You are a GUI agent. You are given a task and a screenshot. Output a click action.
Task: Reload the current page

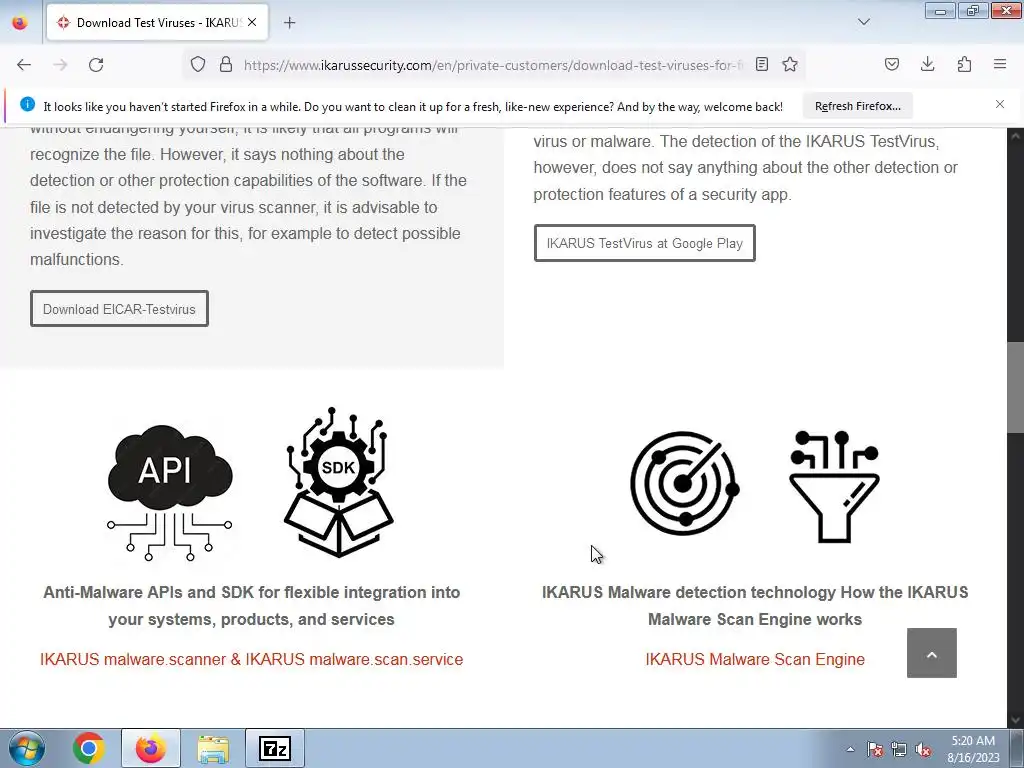point(96,65)
